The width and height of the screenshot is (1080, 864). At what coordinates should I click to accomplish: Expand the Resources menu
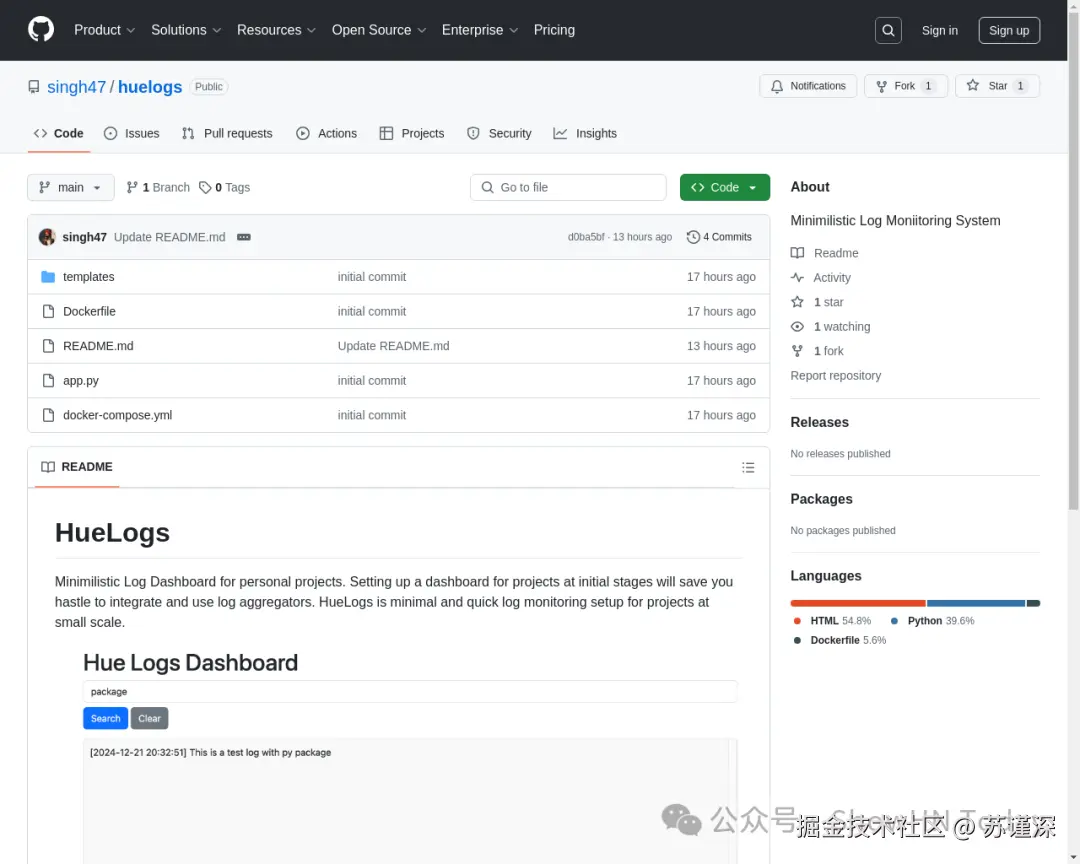[276, 30]
